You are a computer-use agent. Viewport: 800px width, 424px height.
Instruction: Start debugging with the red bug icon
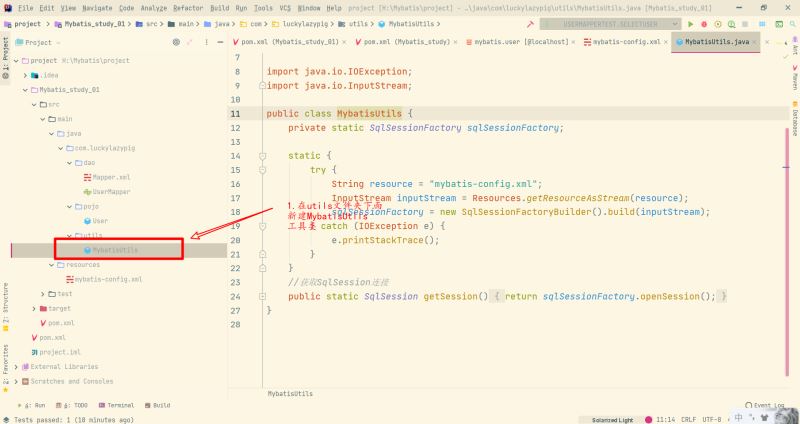[704, 24]
